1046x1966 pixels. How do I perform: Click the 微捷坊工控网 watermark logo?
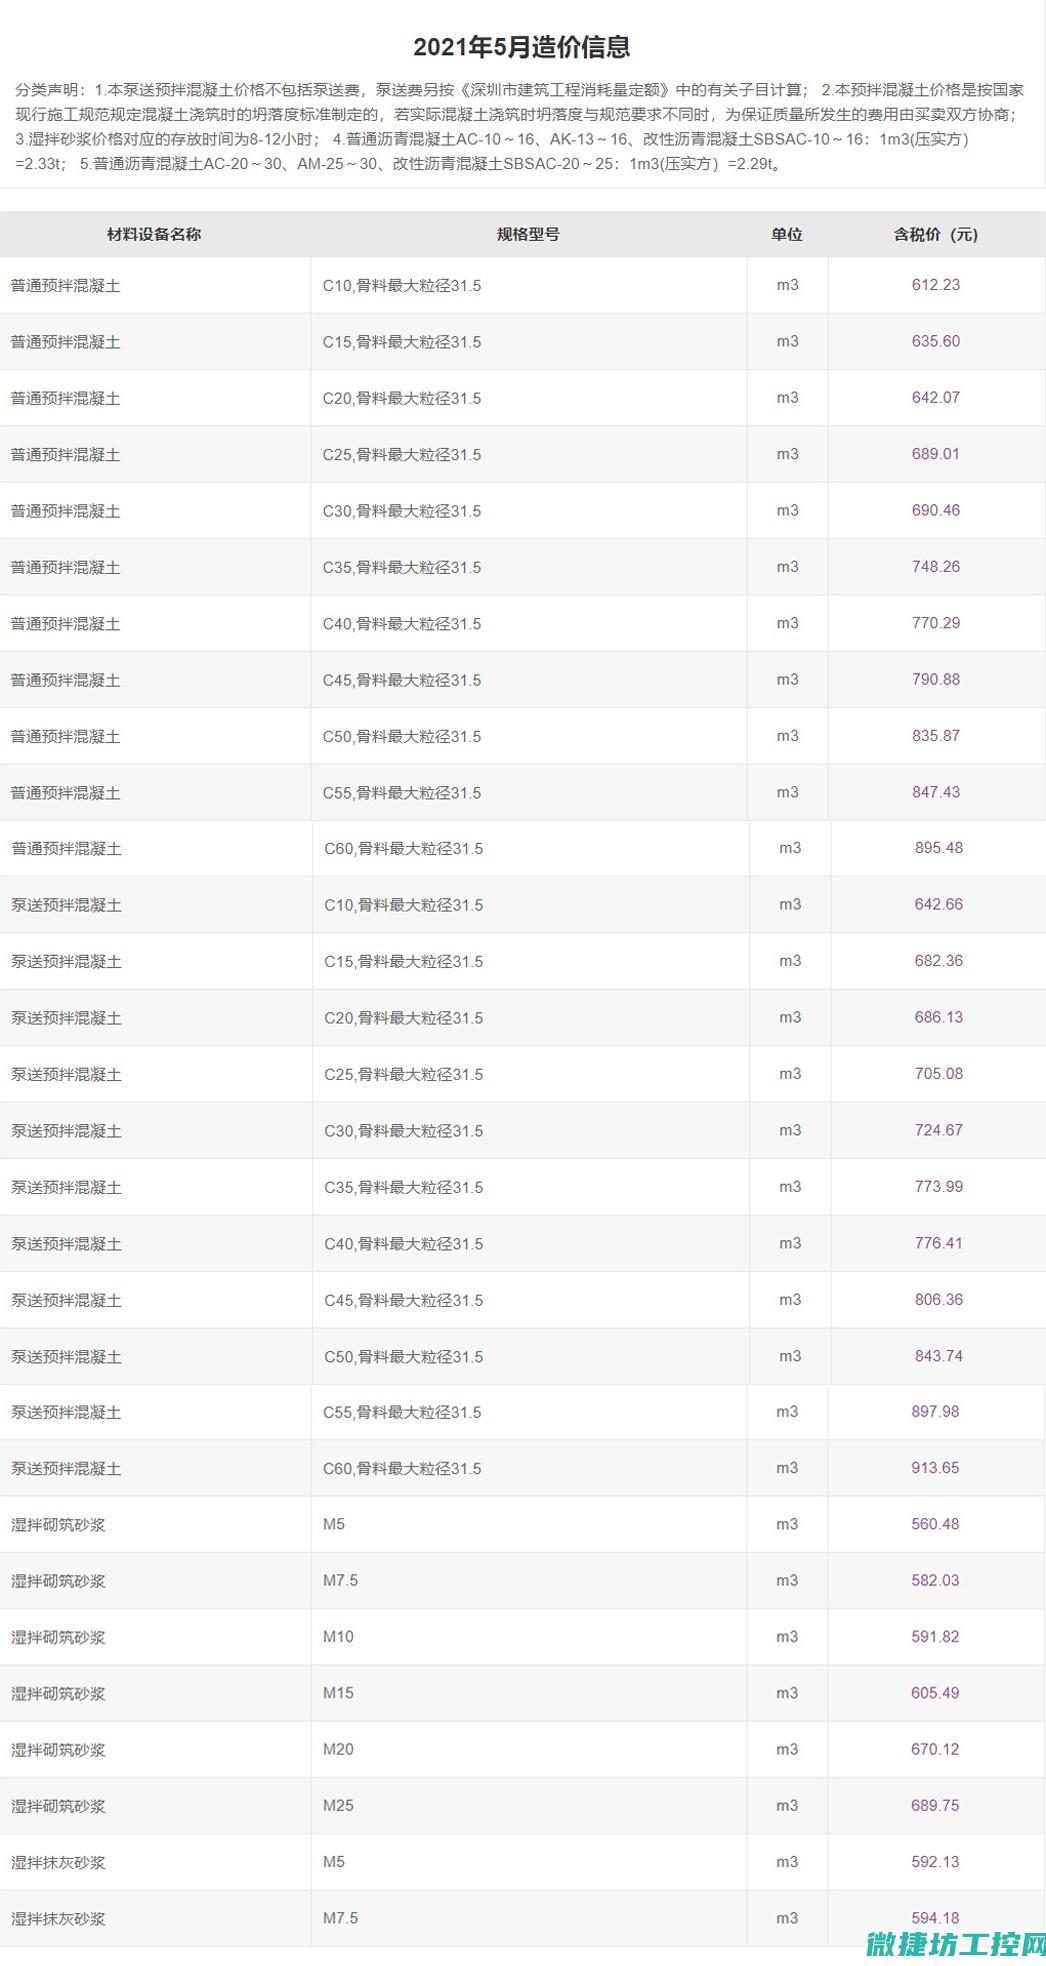click(956, 1945)
